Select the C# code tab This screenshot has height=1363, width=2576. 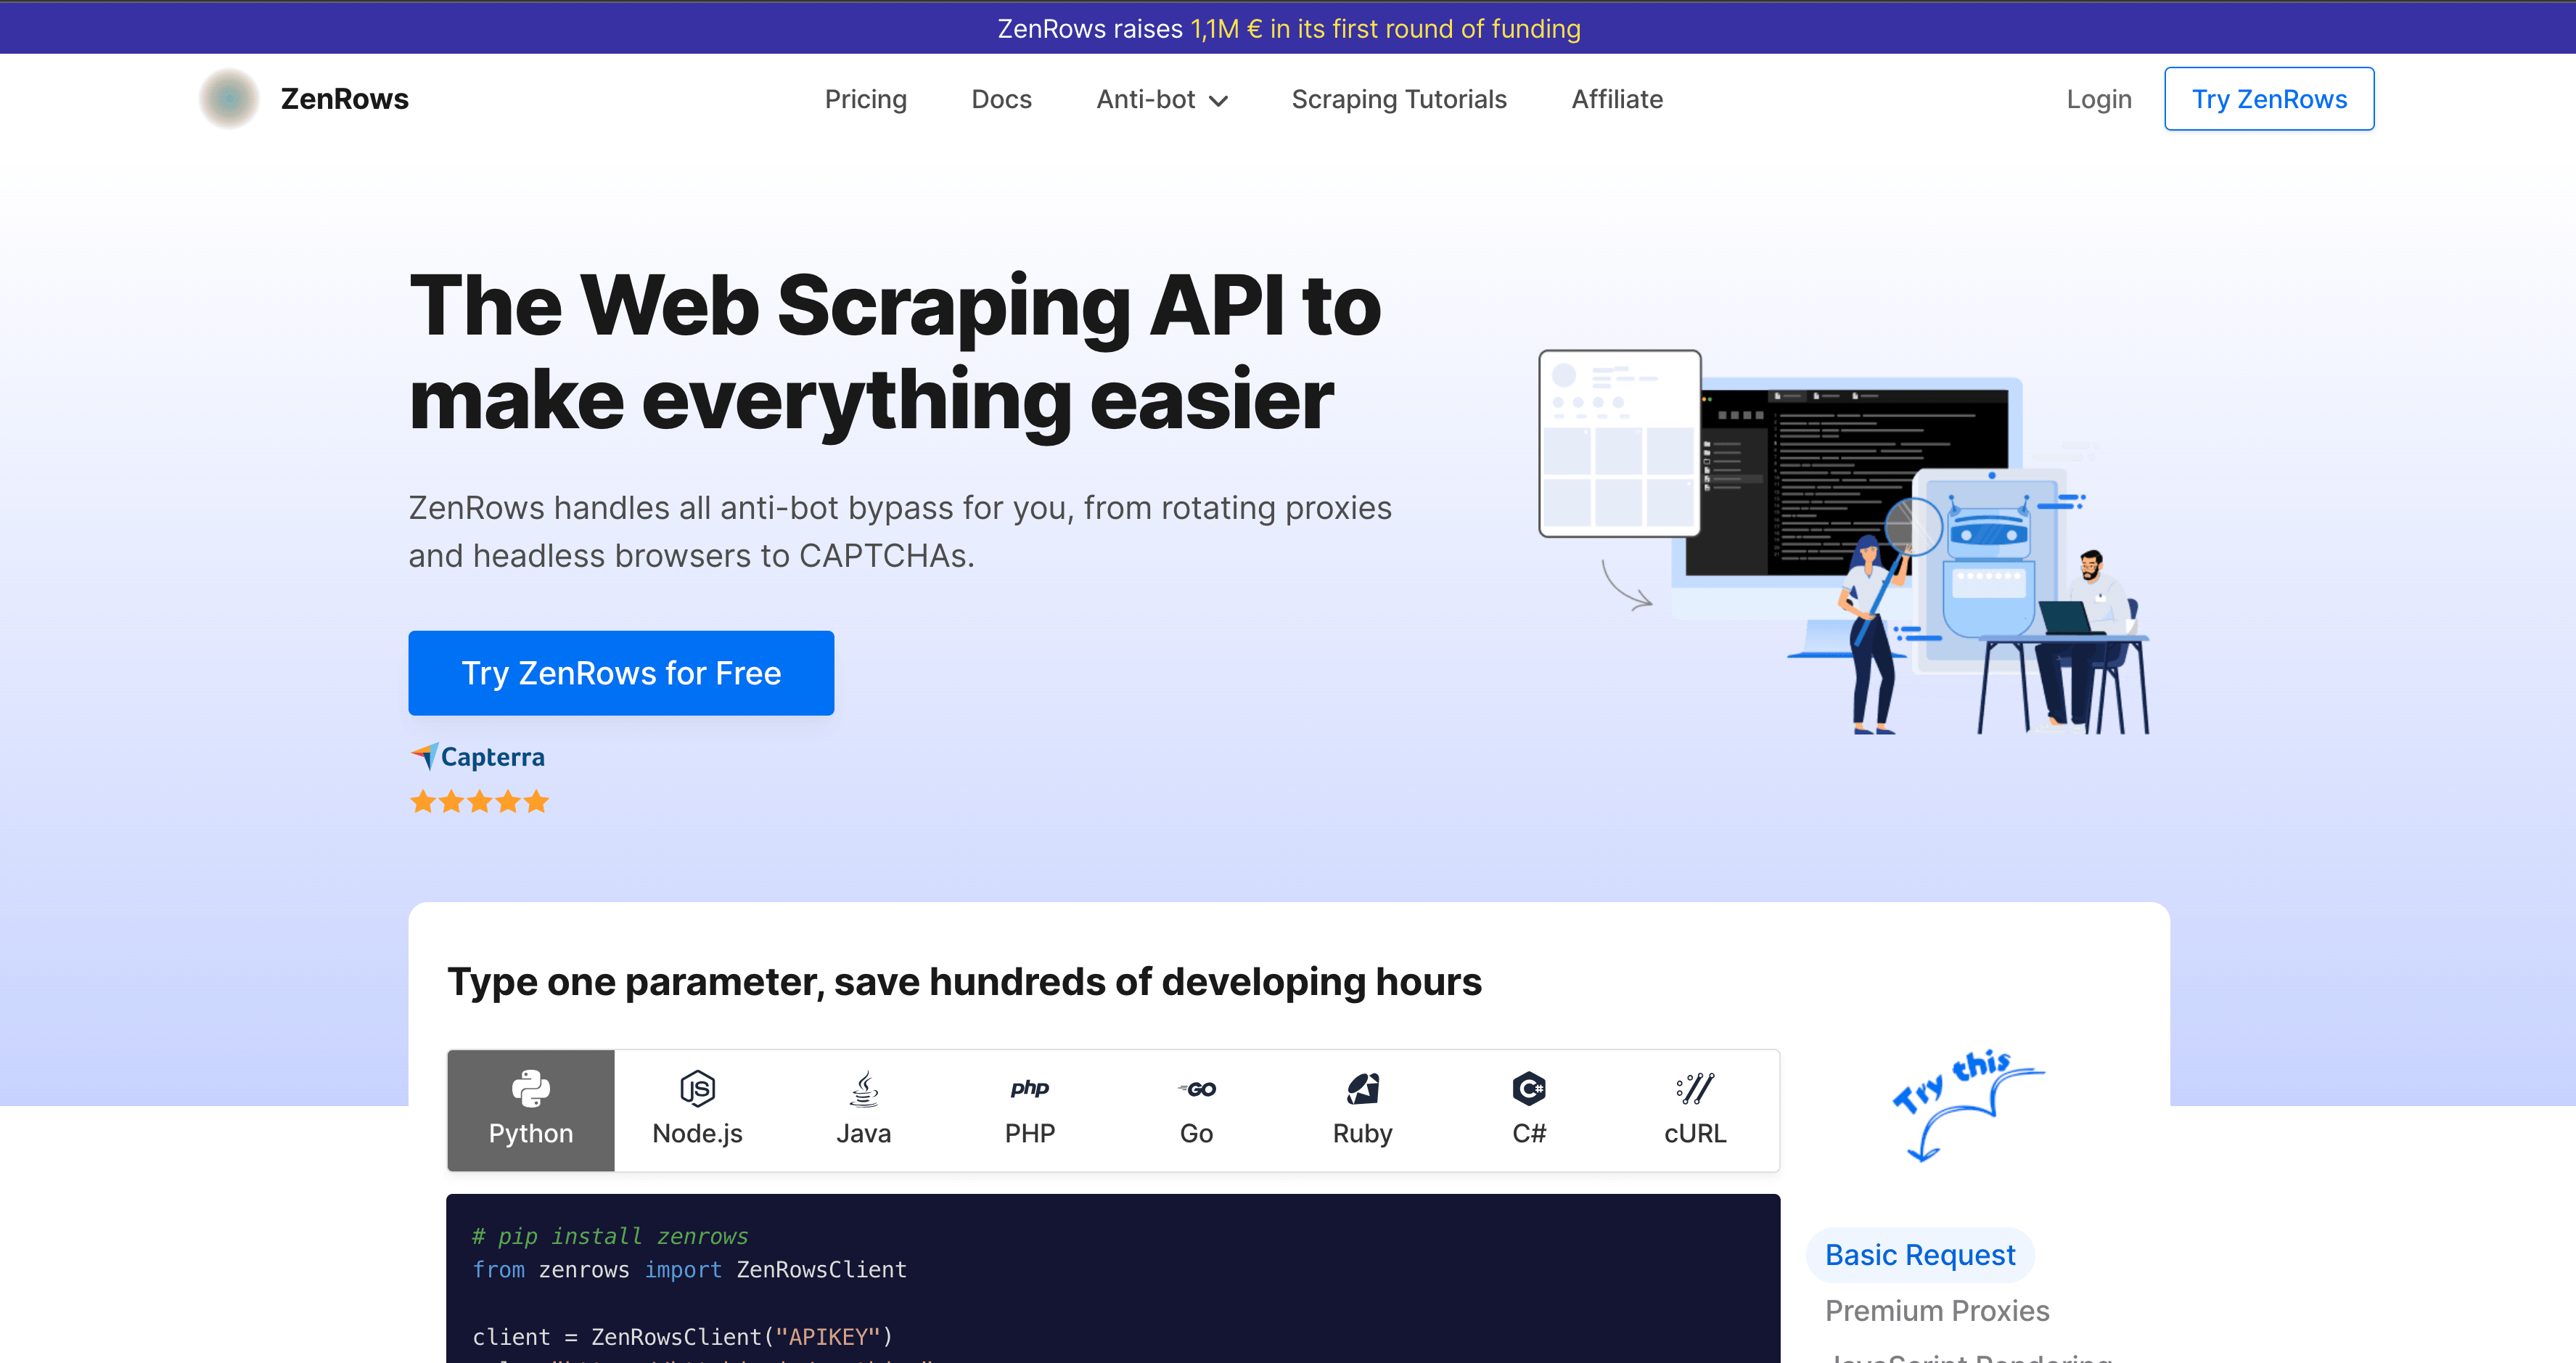click(1529, 1110)
